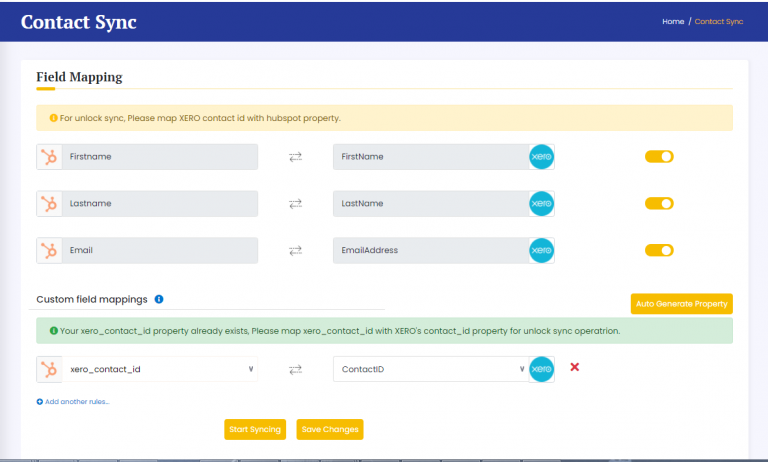Turn off the Email mapping toggle
Image resolution: width=768 pixels, height=462 pixels.
point(659,250)
